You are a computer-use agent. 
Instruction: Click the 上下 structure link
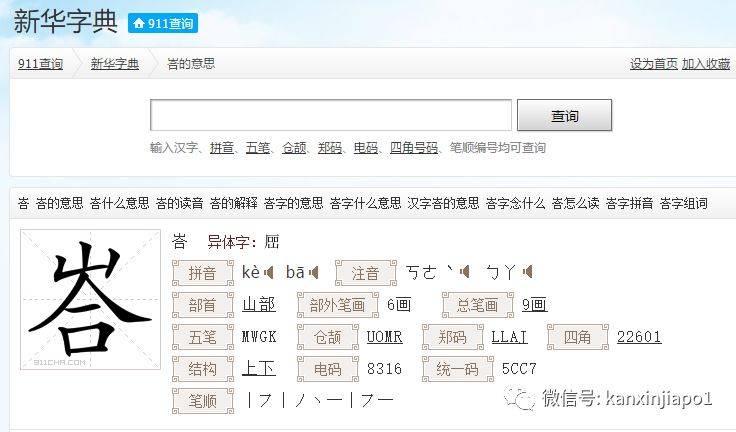point(258,369)
